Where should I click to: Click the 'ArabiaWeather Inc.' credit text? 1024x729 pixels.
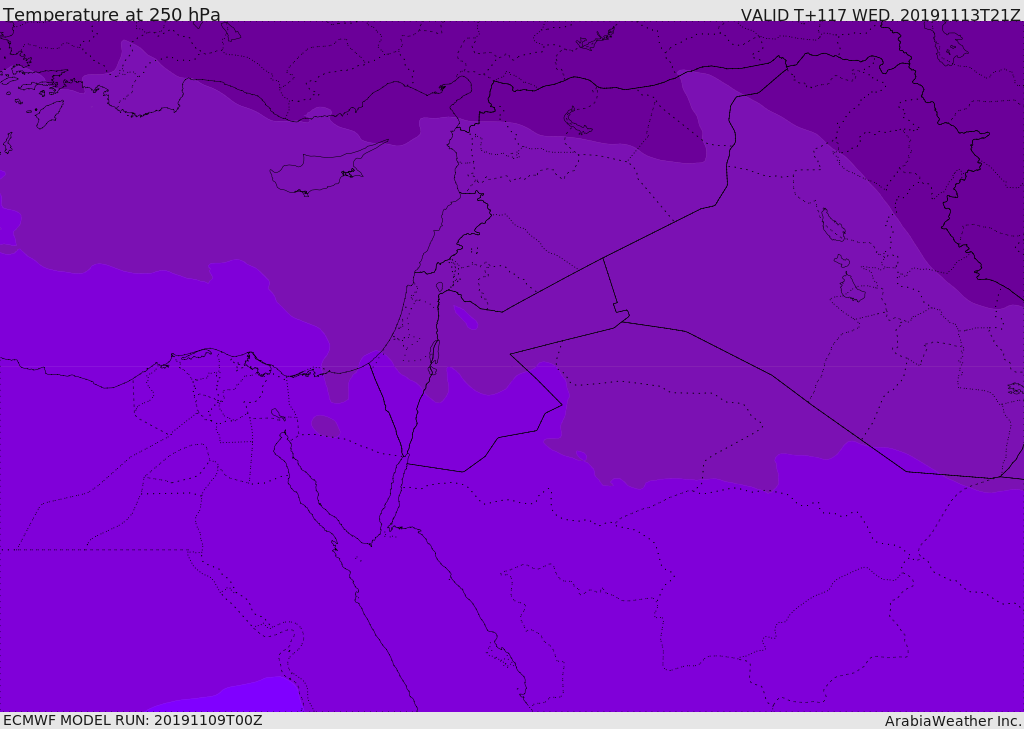(x=953, y=721)
